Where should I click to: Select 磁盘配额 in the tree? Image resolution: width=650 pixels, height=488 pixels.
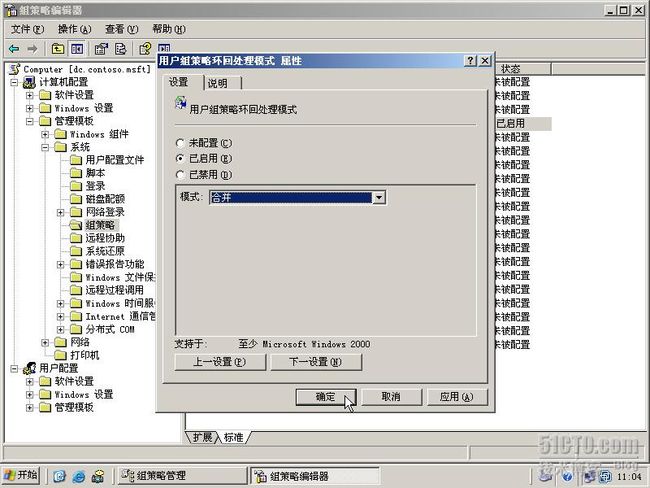pos(105,199)
